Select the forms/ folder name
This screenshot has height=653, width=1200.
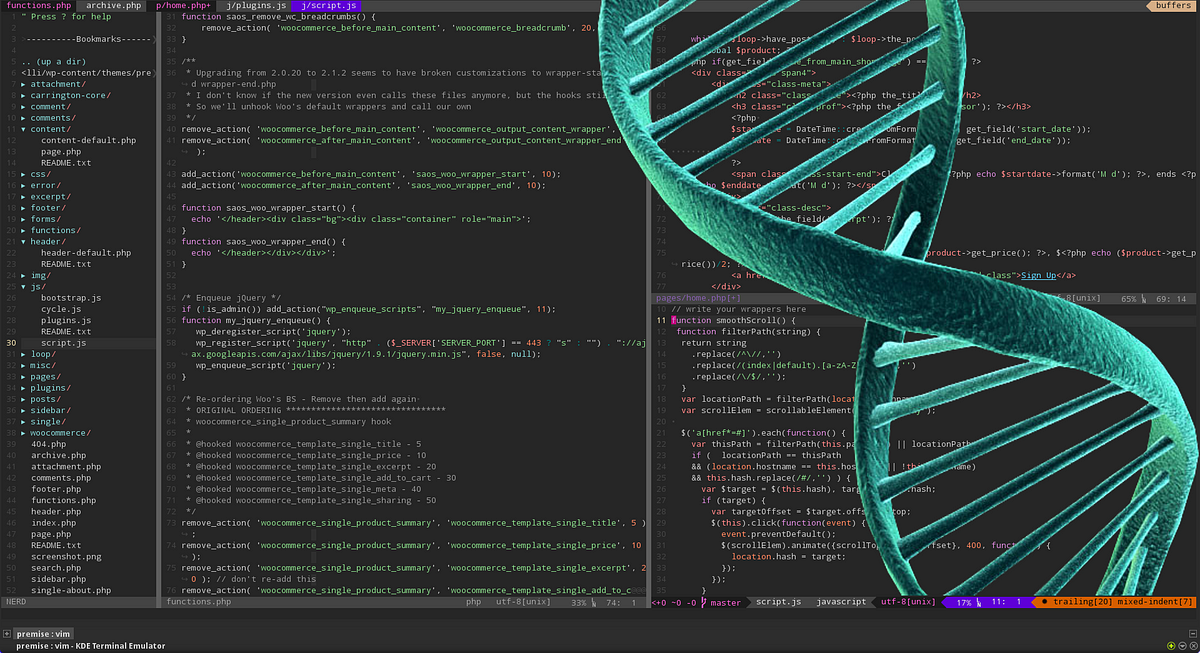45,219
